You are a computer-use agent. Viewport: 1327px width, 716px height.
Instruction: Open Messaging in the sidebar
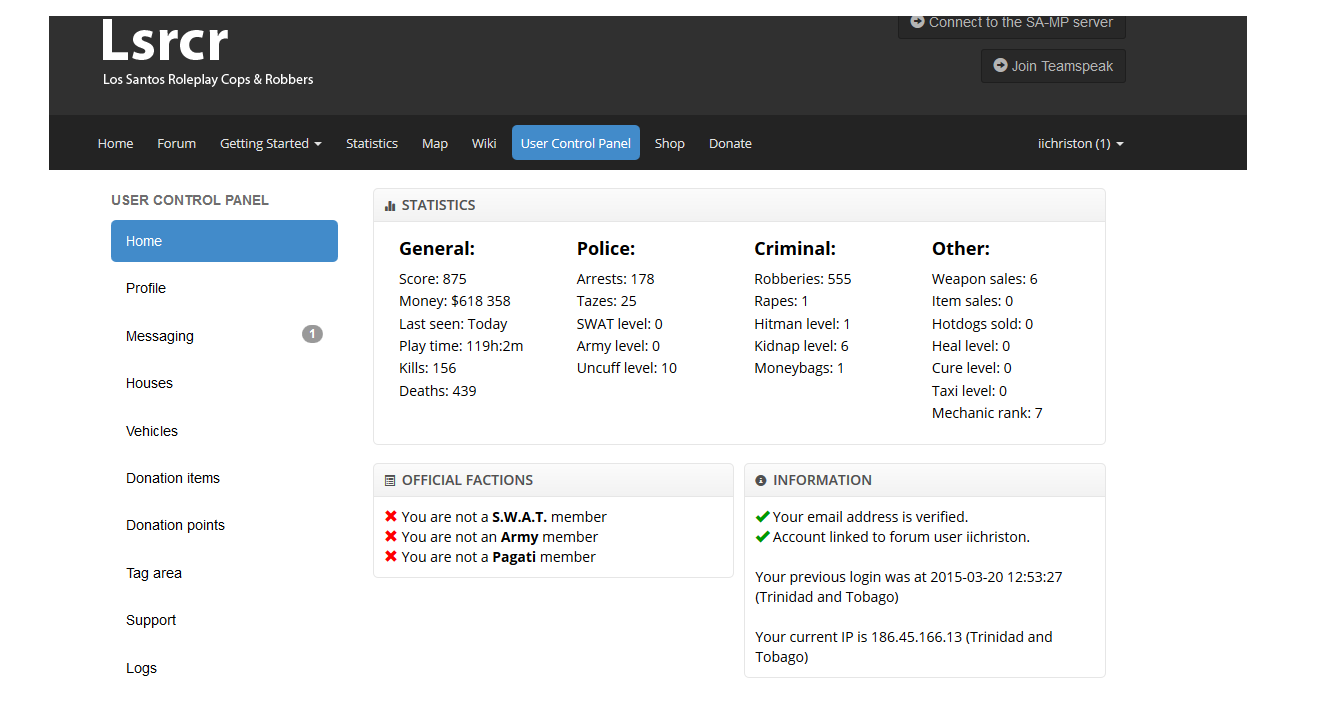point(224,335)
